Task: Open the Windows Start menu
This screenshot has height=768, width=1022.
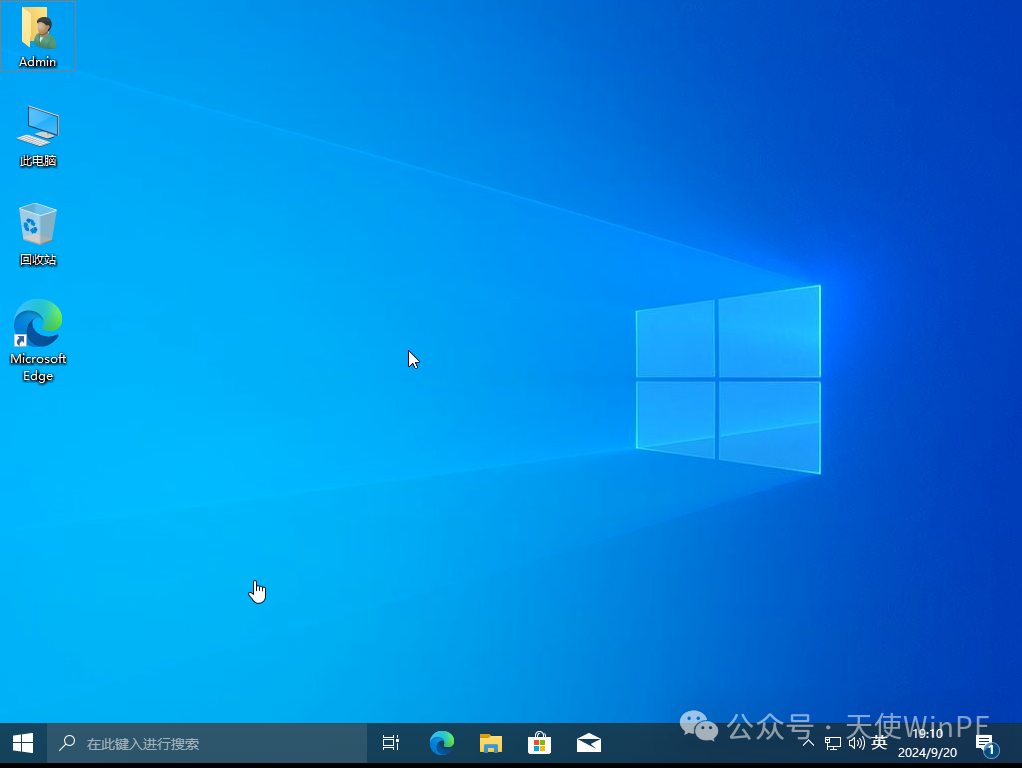Action: pyautogui.click(x=23, y=743)
